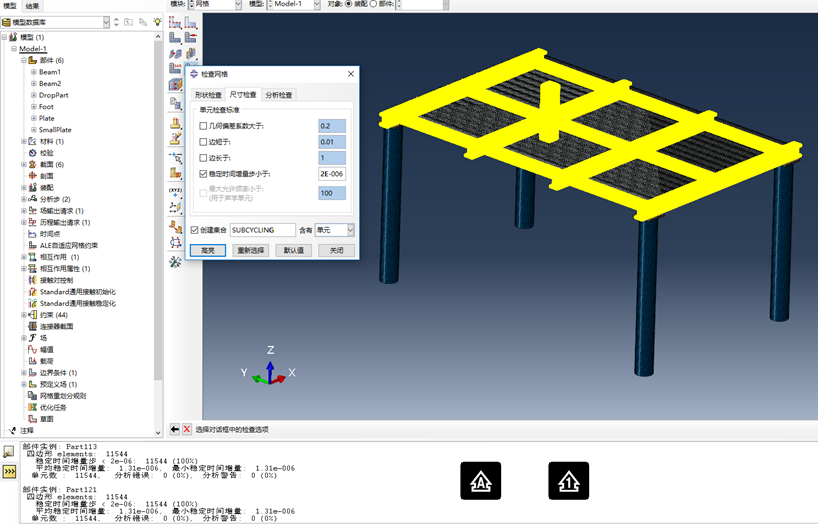
Task: Enable the 几何偏差系数大于 checkbox
Action: click(203, 126)
